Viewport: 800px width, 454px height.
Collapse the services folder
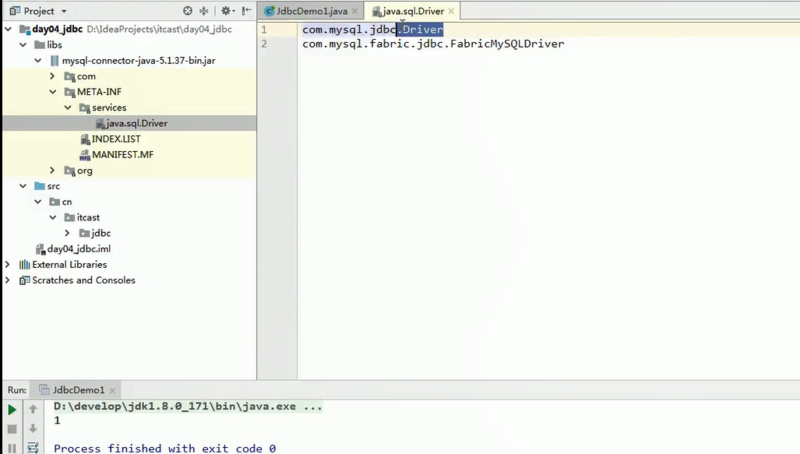(68, 108)
